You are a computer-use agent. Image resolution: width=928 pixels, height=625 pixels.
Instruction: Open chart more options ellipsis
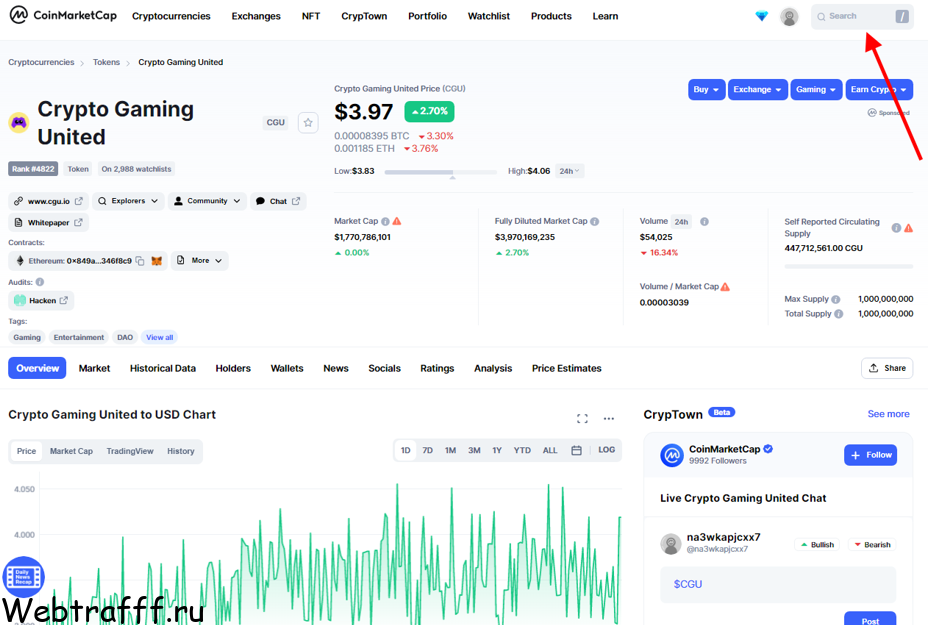tap(608, 418)
